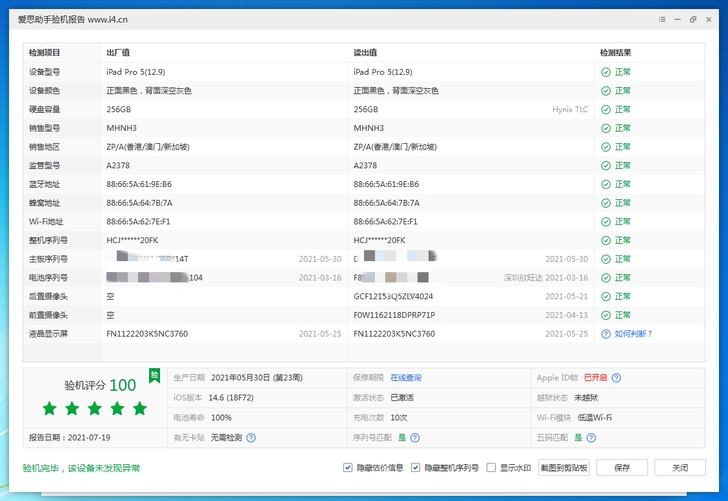This screenshot has height=501, width=728.
Task: Click the green check icon in 蓝牙地址 row
Action: (606, 184)
